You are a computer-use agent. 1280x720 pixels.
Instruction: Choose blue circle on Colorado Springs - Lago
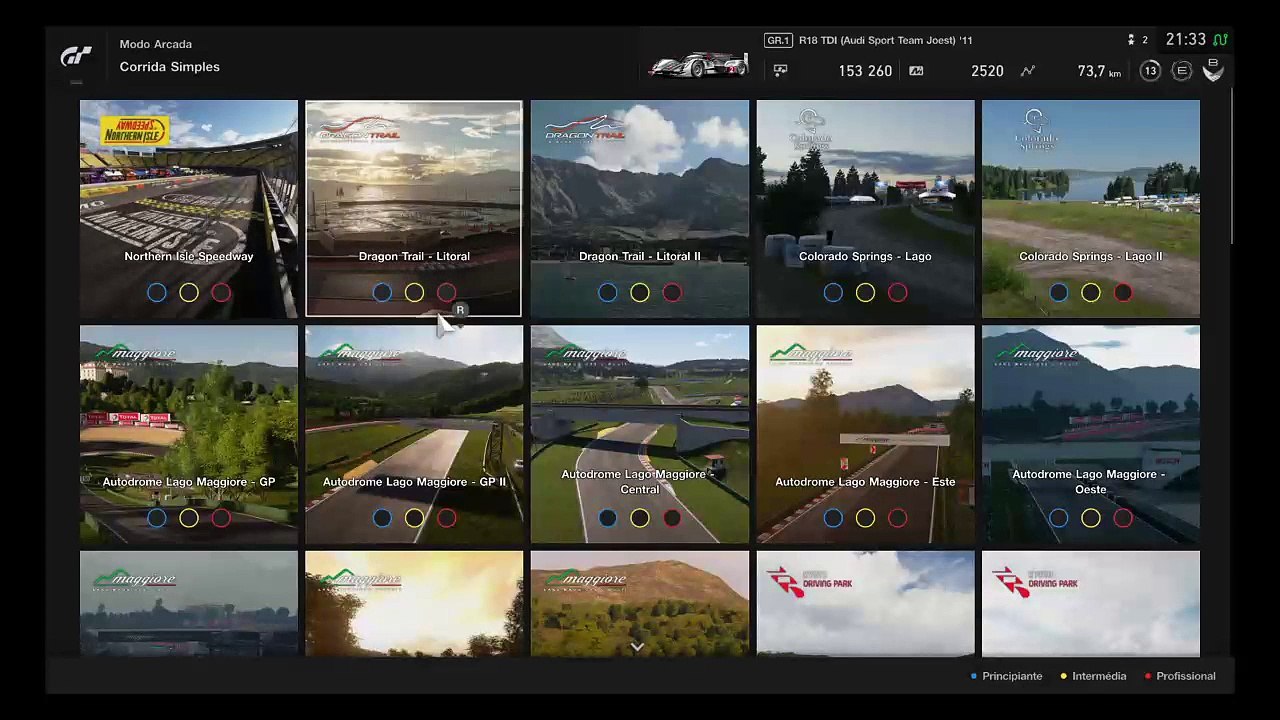pos(833,293)
